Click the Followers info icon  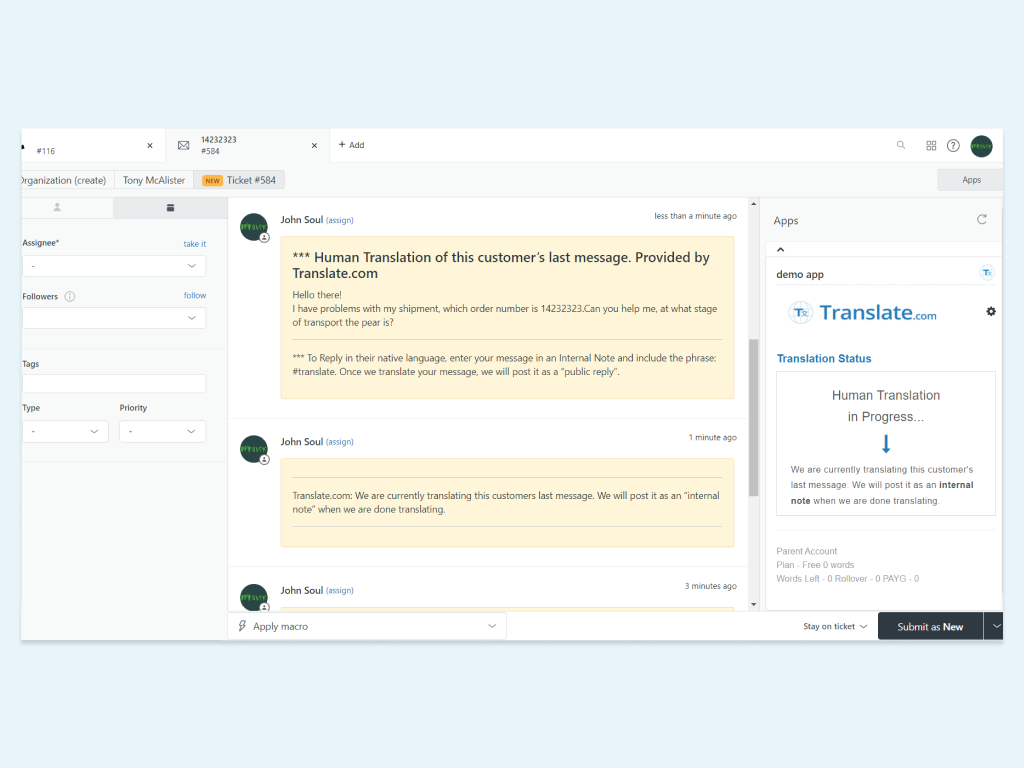[70, 296]
